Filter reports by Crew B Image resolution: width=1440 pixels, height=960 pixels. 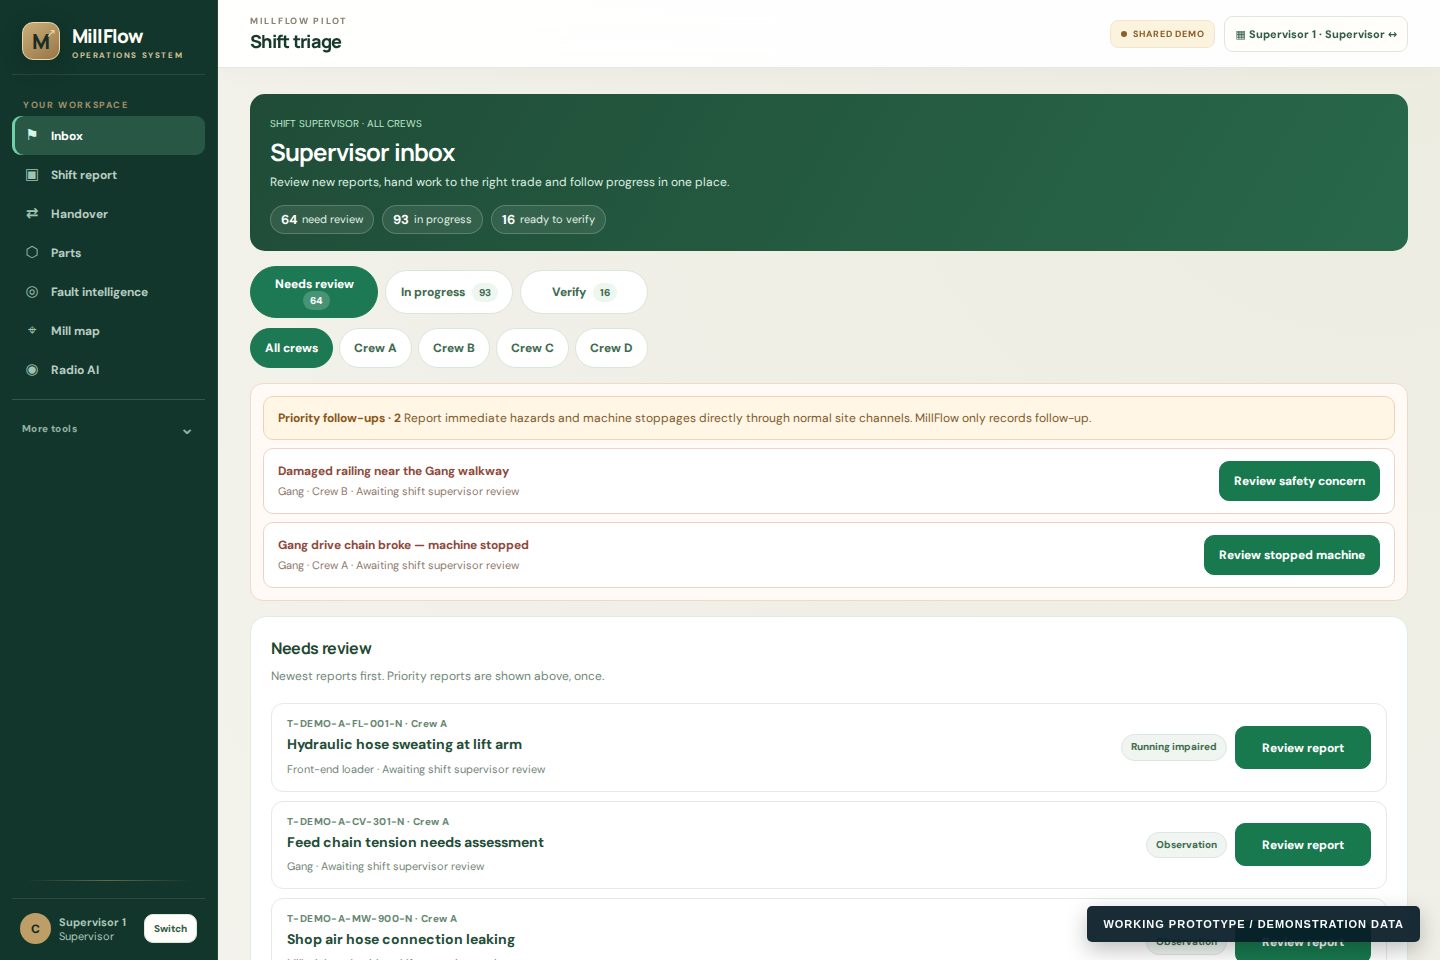point(454,348)
